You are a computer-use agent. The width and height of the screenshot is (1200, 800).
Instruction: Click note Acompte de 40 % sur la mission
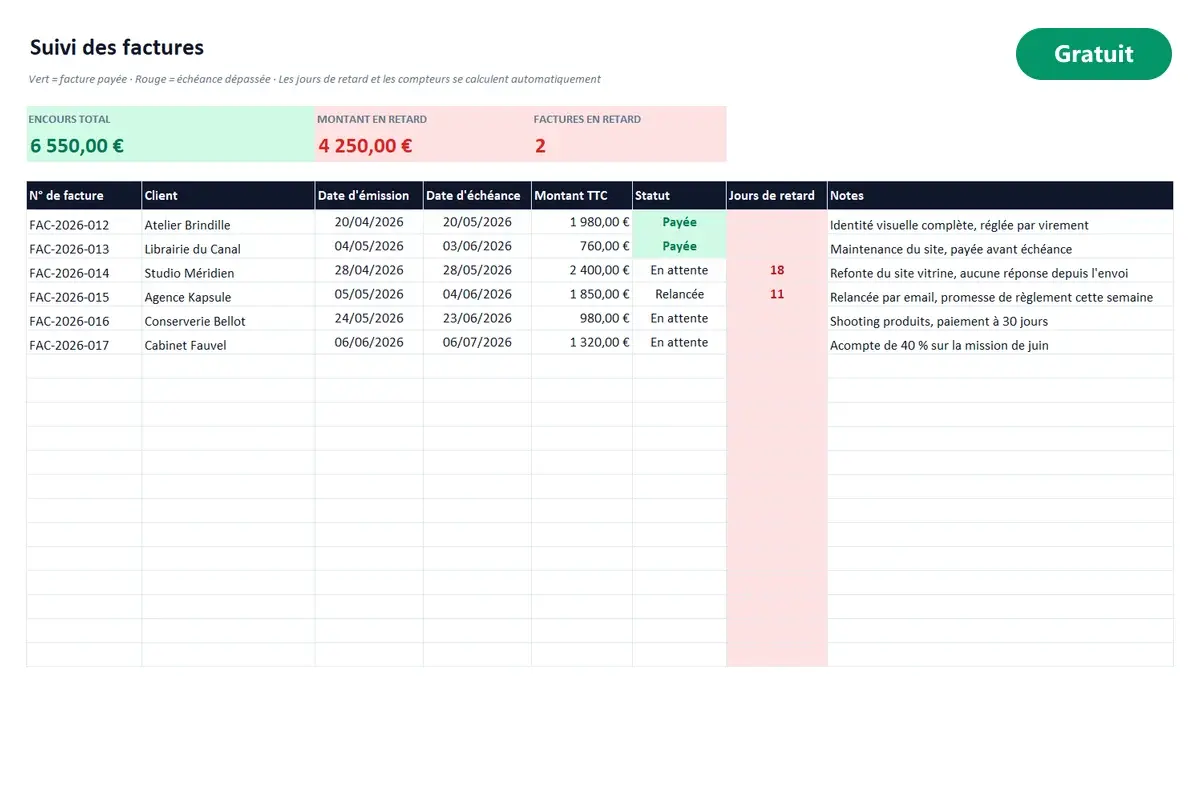click(x=1000, y=344)
